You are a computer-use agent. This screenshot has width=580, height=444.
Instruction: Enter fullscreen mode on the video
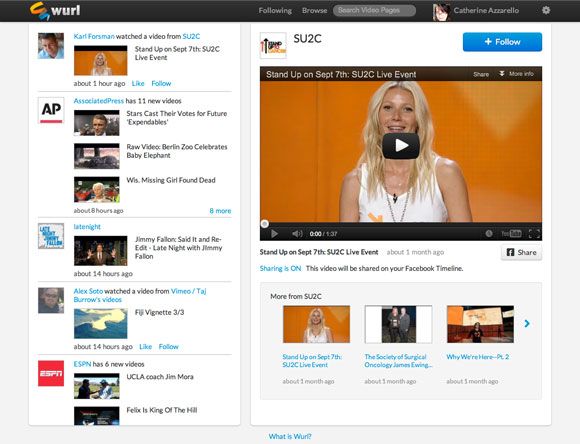click(534, 233)
